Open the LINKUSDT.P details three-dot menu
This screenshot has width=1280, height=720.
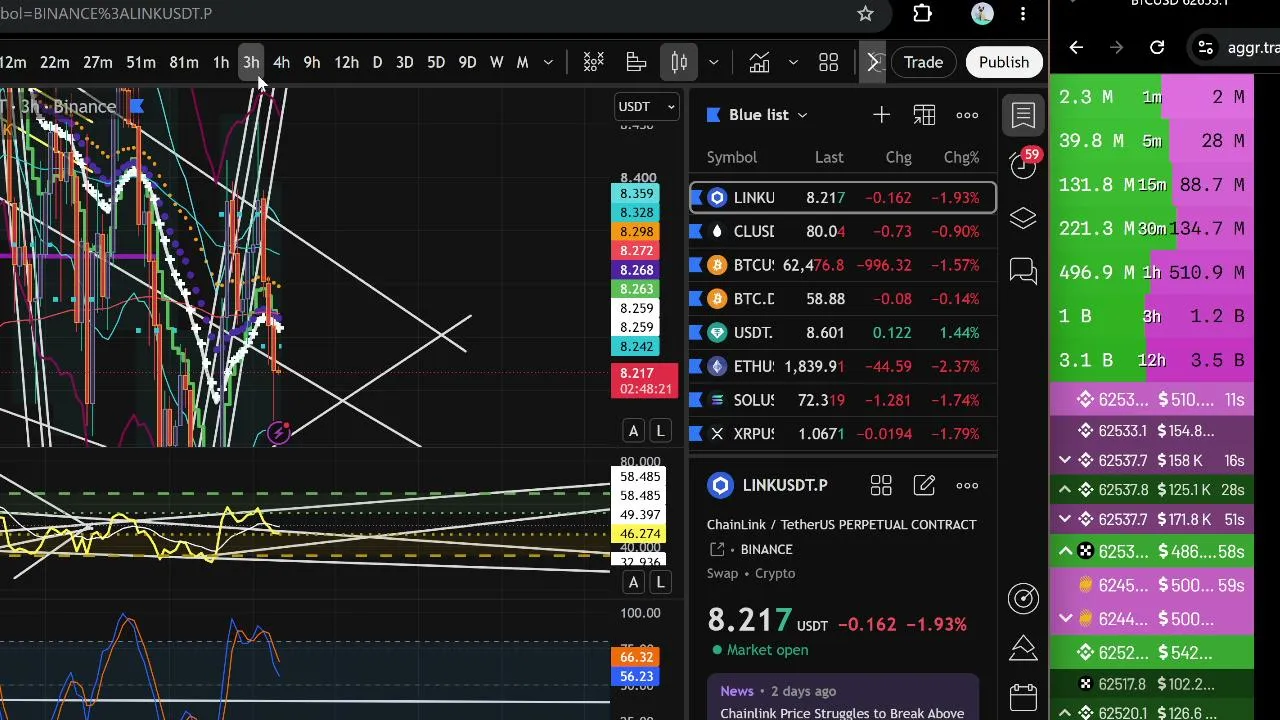coord(967,486)
